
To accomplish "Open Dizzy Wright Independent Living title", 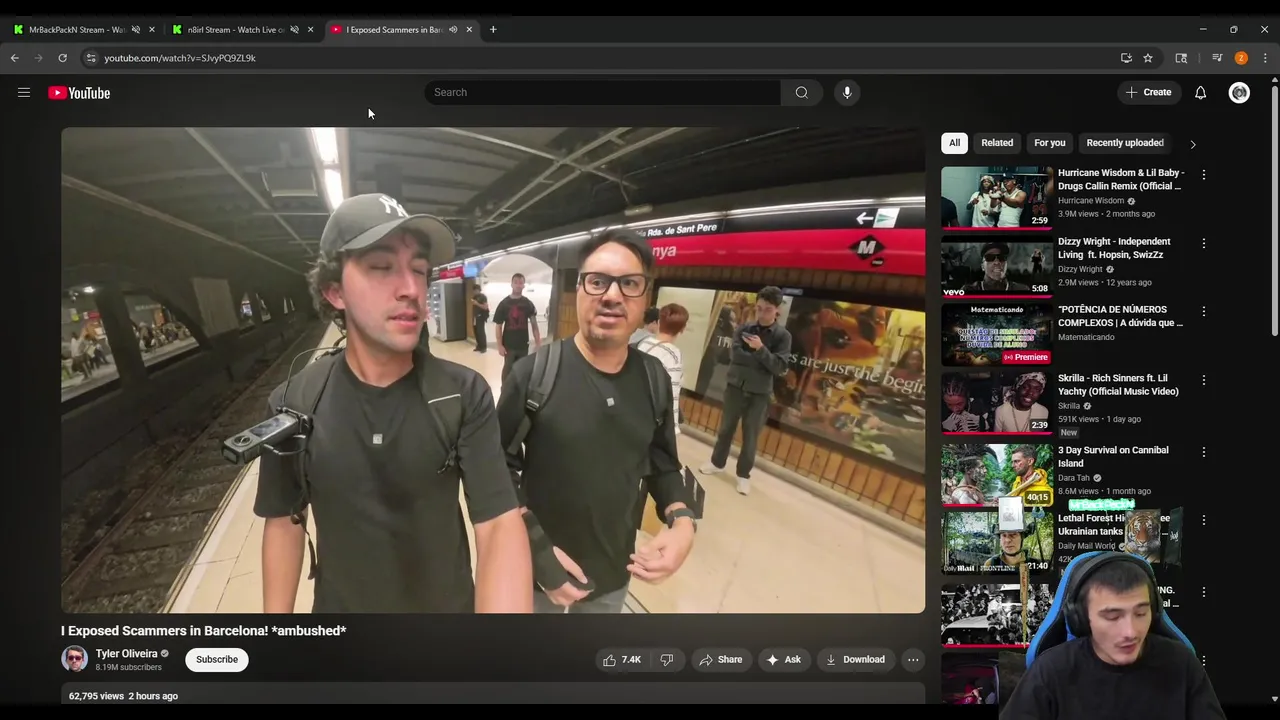I will [x=1114, y=248].
